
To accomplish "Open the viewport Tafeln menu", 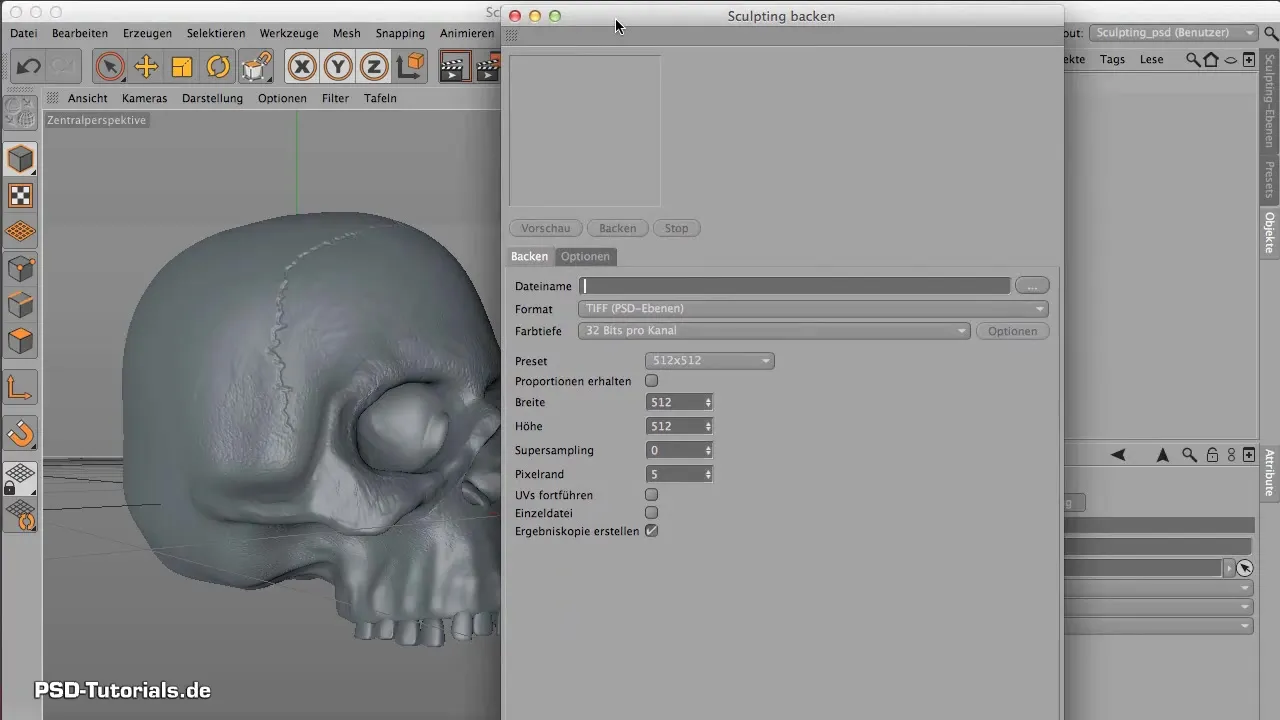I will click(x=380, y=98).
